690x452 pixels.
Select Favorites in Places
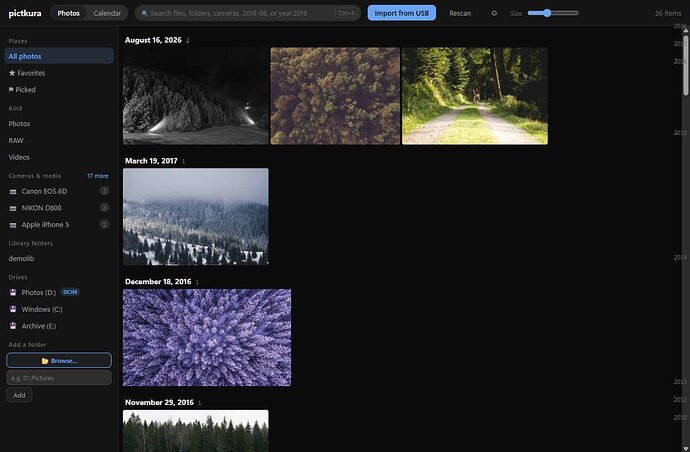point(59,73)
